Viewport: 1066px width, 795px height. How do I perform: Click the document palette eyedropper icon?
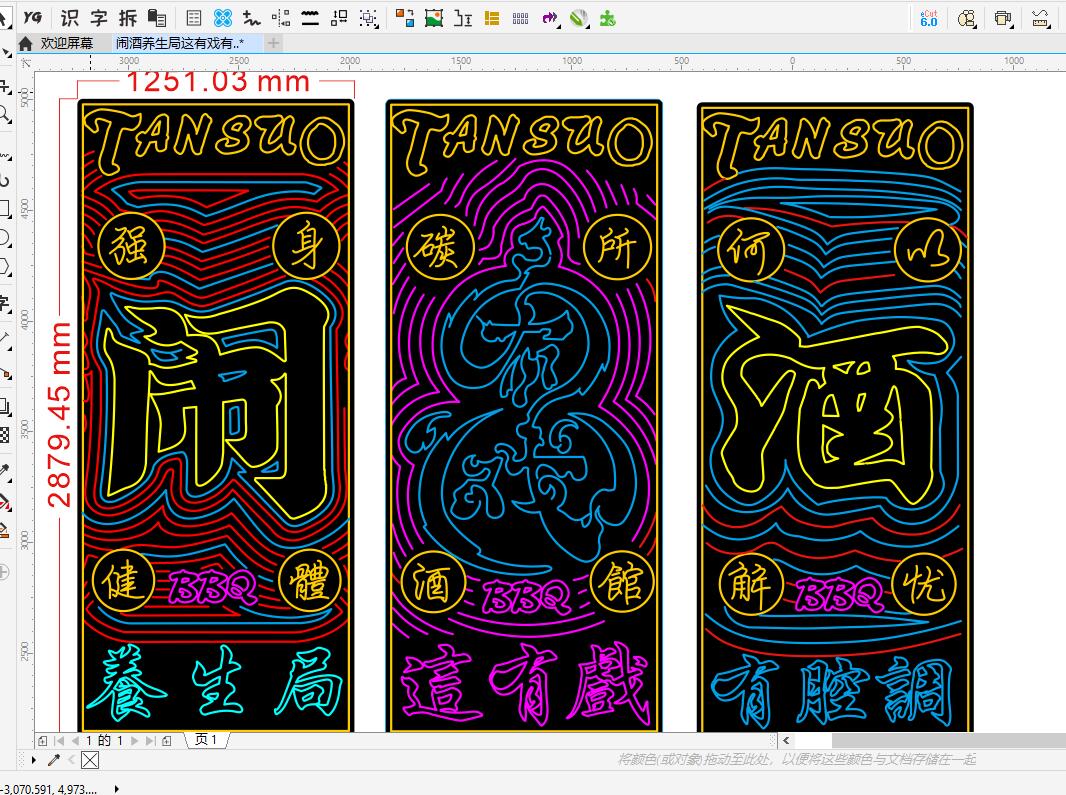[54, 760]
